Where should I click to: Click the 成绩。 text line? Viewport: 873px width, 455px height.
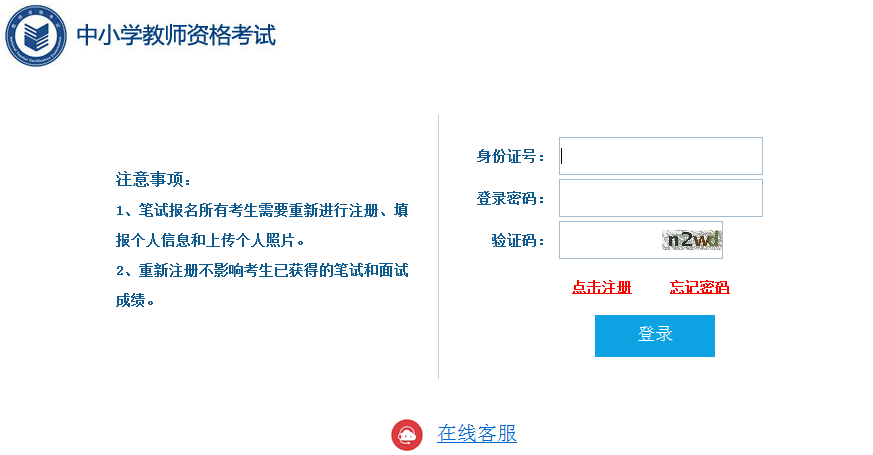(135, 301)
